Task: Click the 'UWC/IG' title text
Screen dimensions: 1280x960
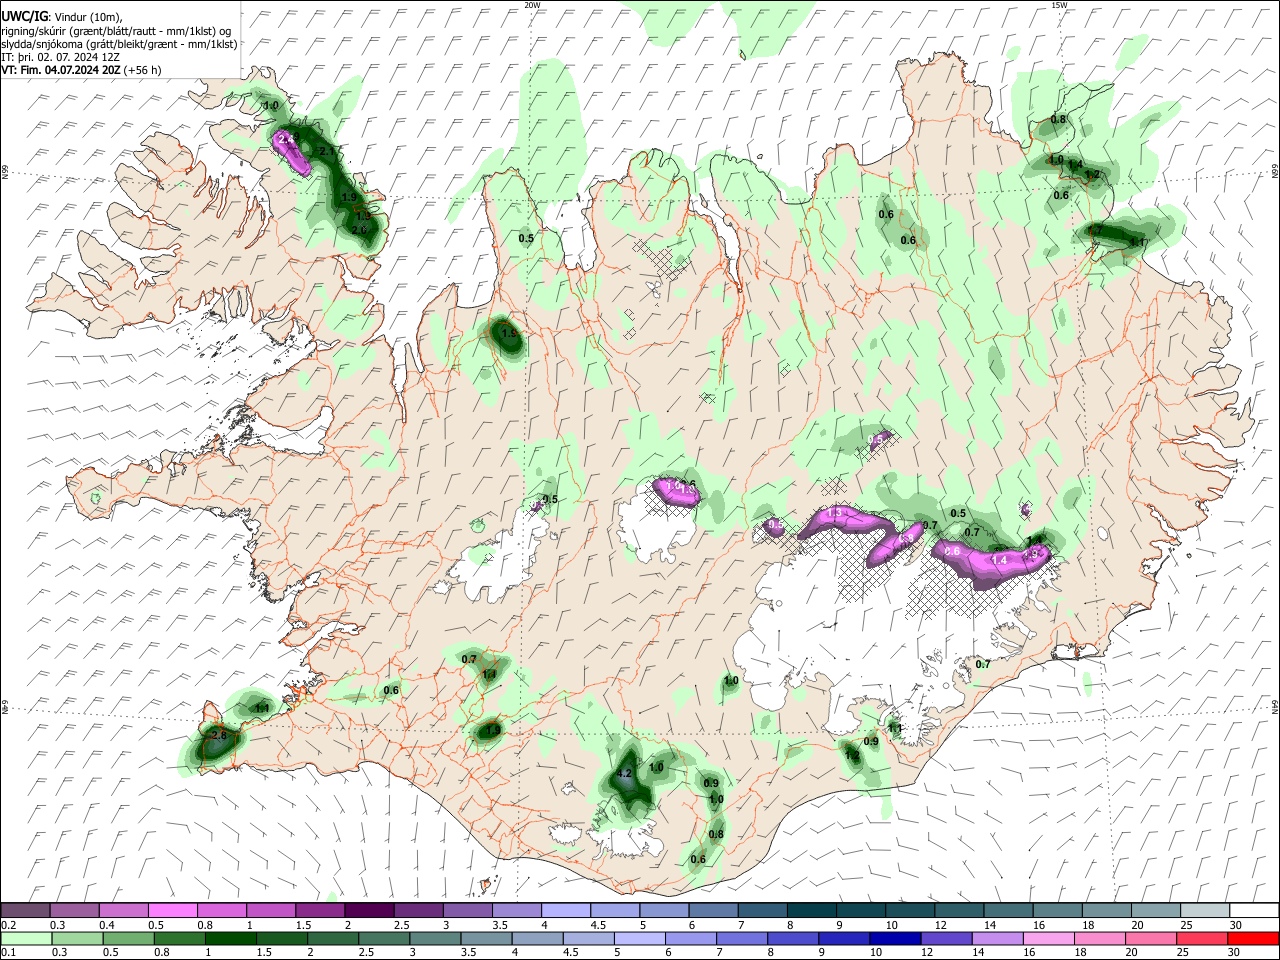Action: (x=23, y=16)
